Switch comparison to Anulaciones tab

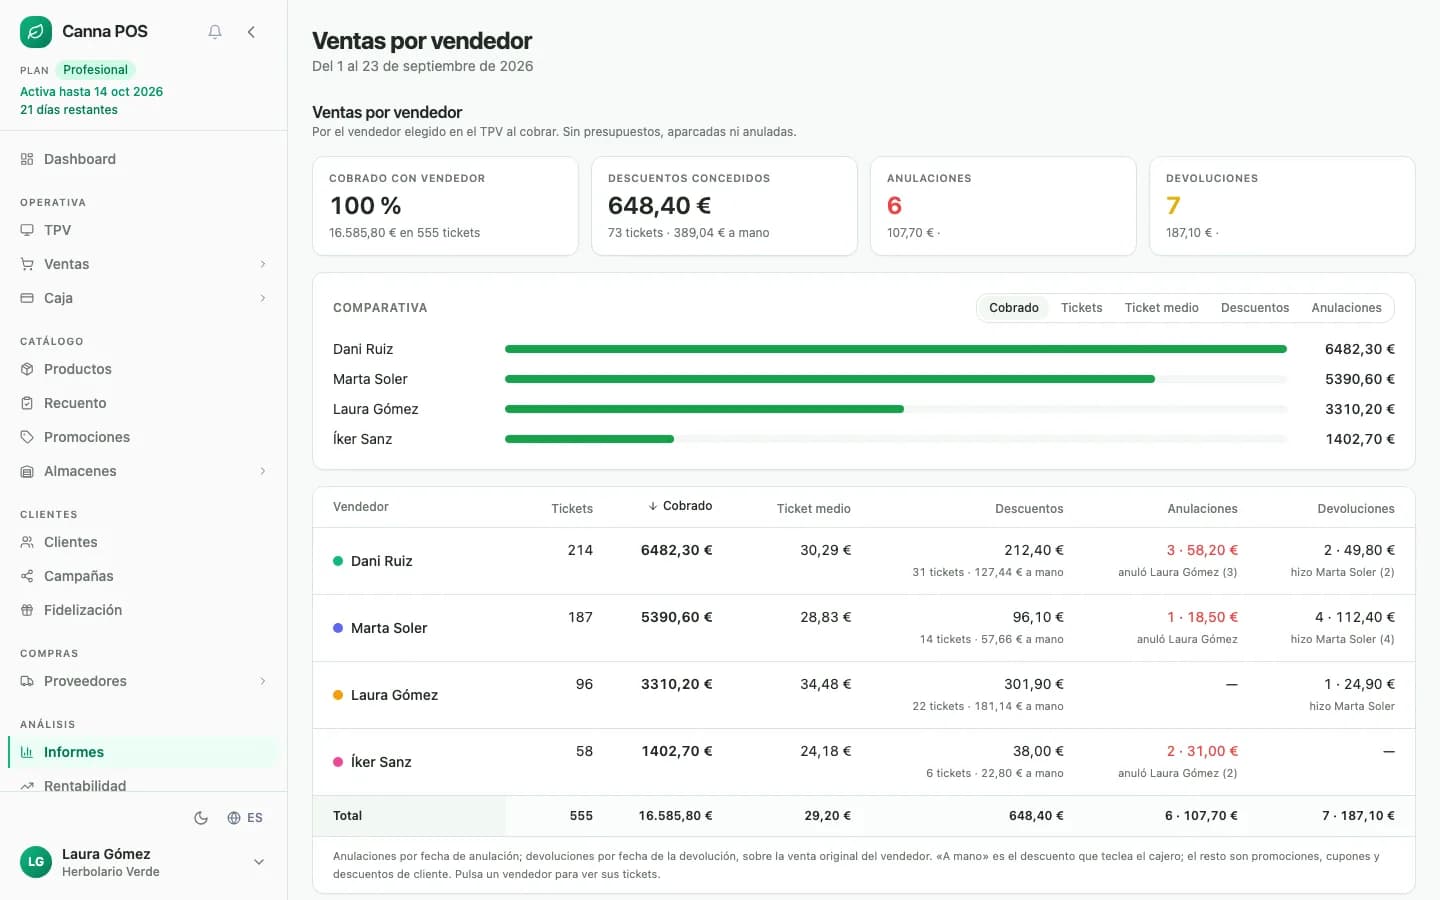[1347, 308]
